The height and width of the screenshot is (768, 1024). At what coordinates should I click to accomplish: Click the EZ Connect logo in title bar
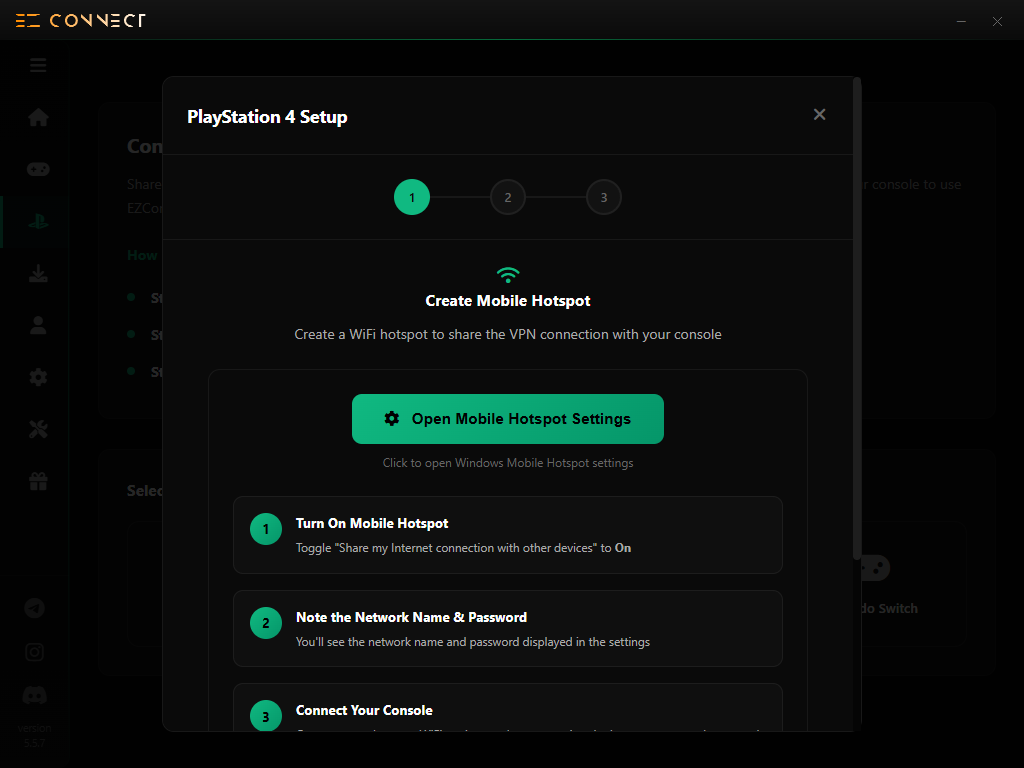80,20
